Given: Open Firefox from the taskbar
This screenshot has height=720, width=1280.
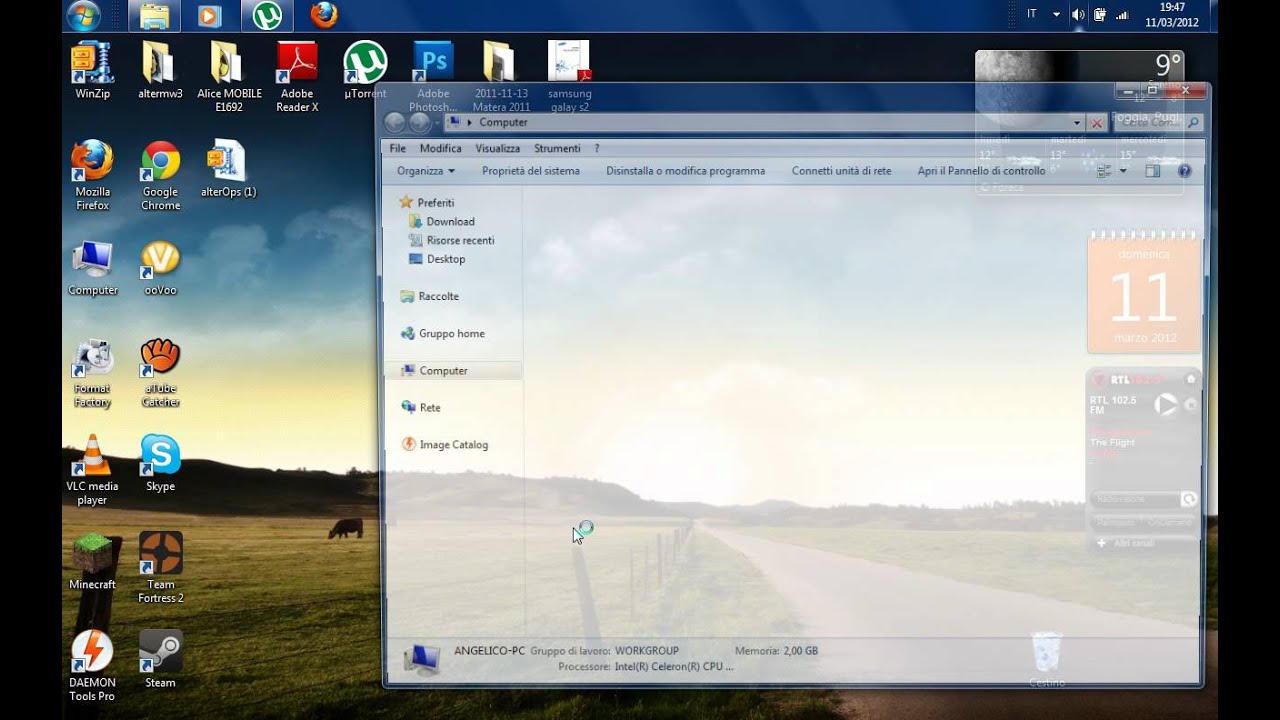Looking at the screenshot, I should click(323, 15).
